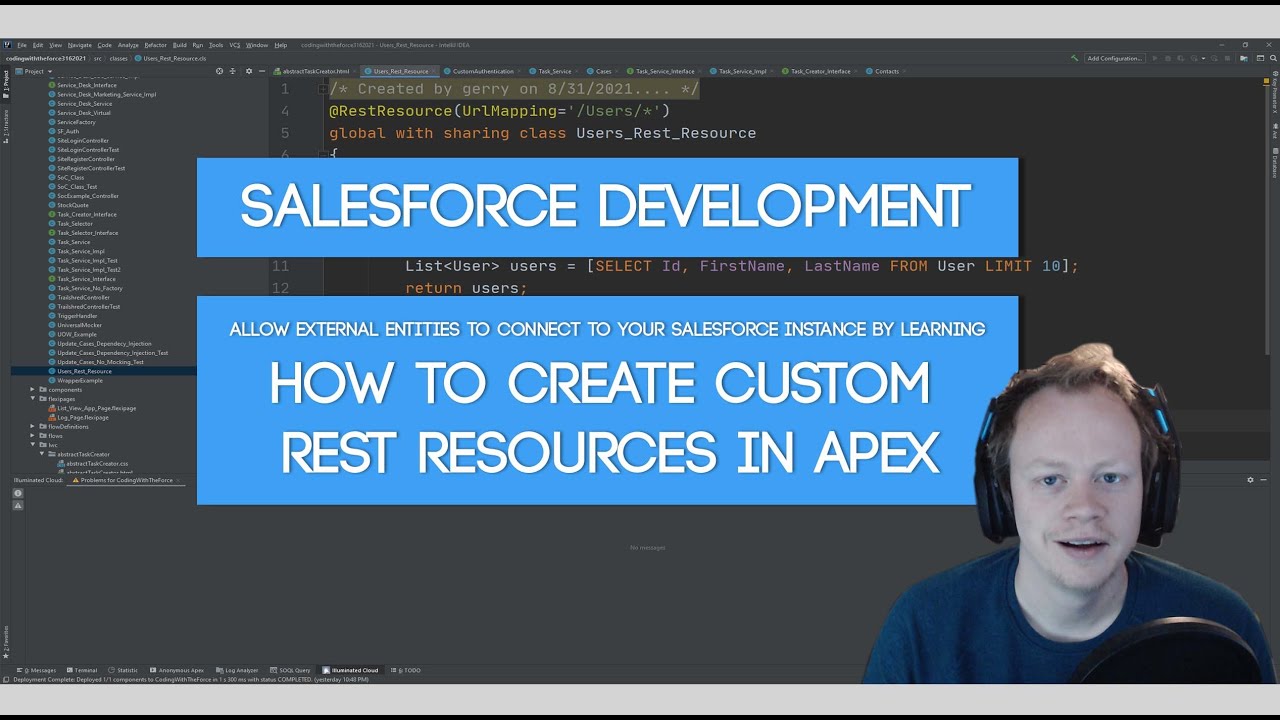Select the Illuminated Cloud tool window
1280x720 pixels.
click(x=350, y=670)
